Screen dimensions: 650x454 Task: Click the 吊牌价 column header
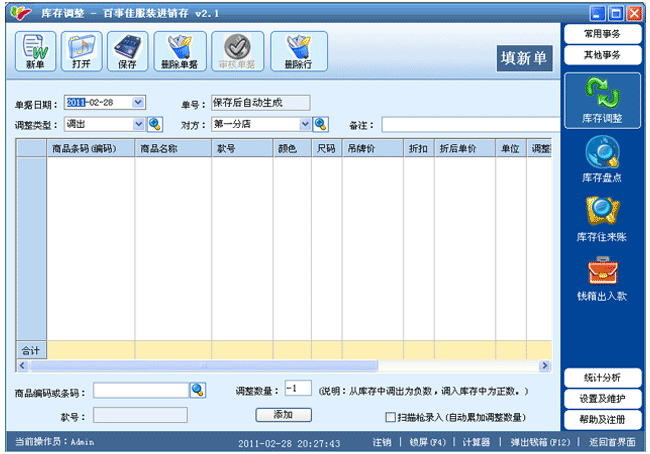[x=373, y=148]
